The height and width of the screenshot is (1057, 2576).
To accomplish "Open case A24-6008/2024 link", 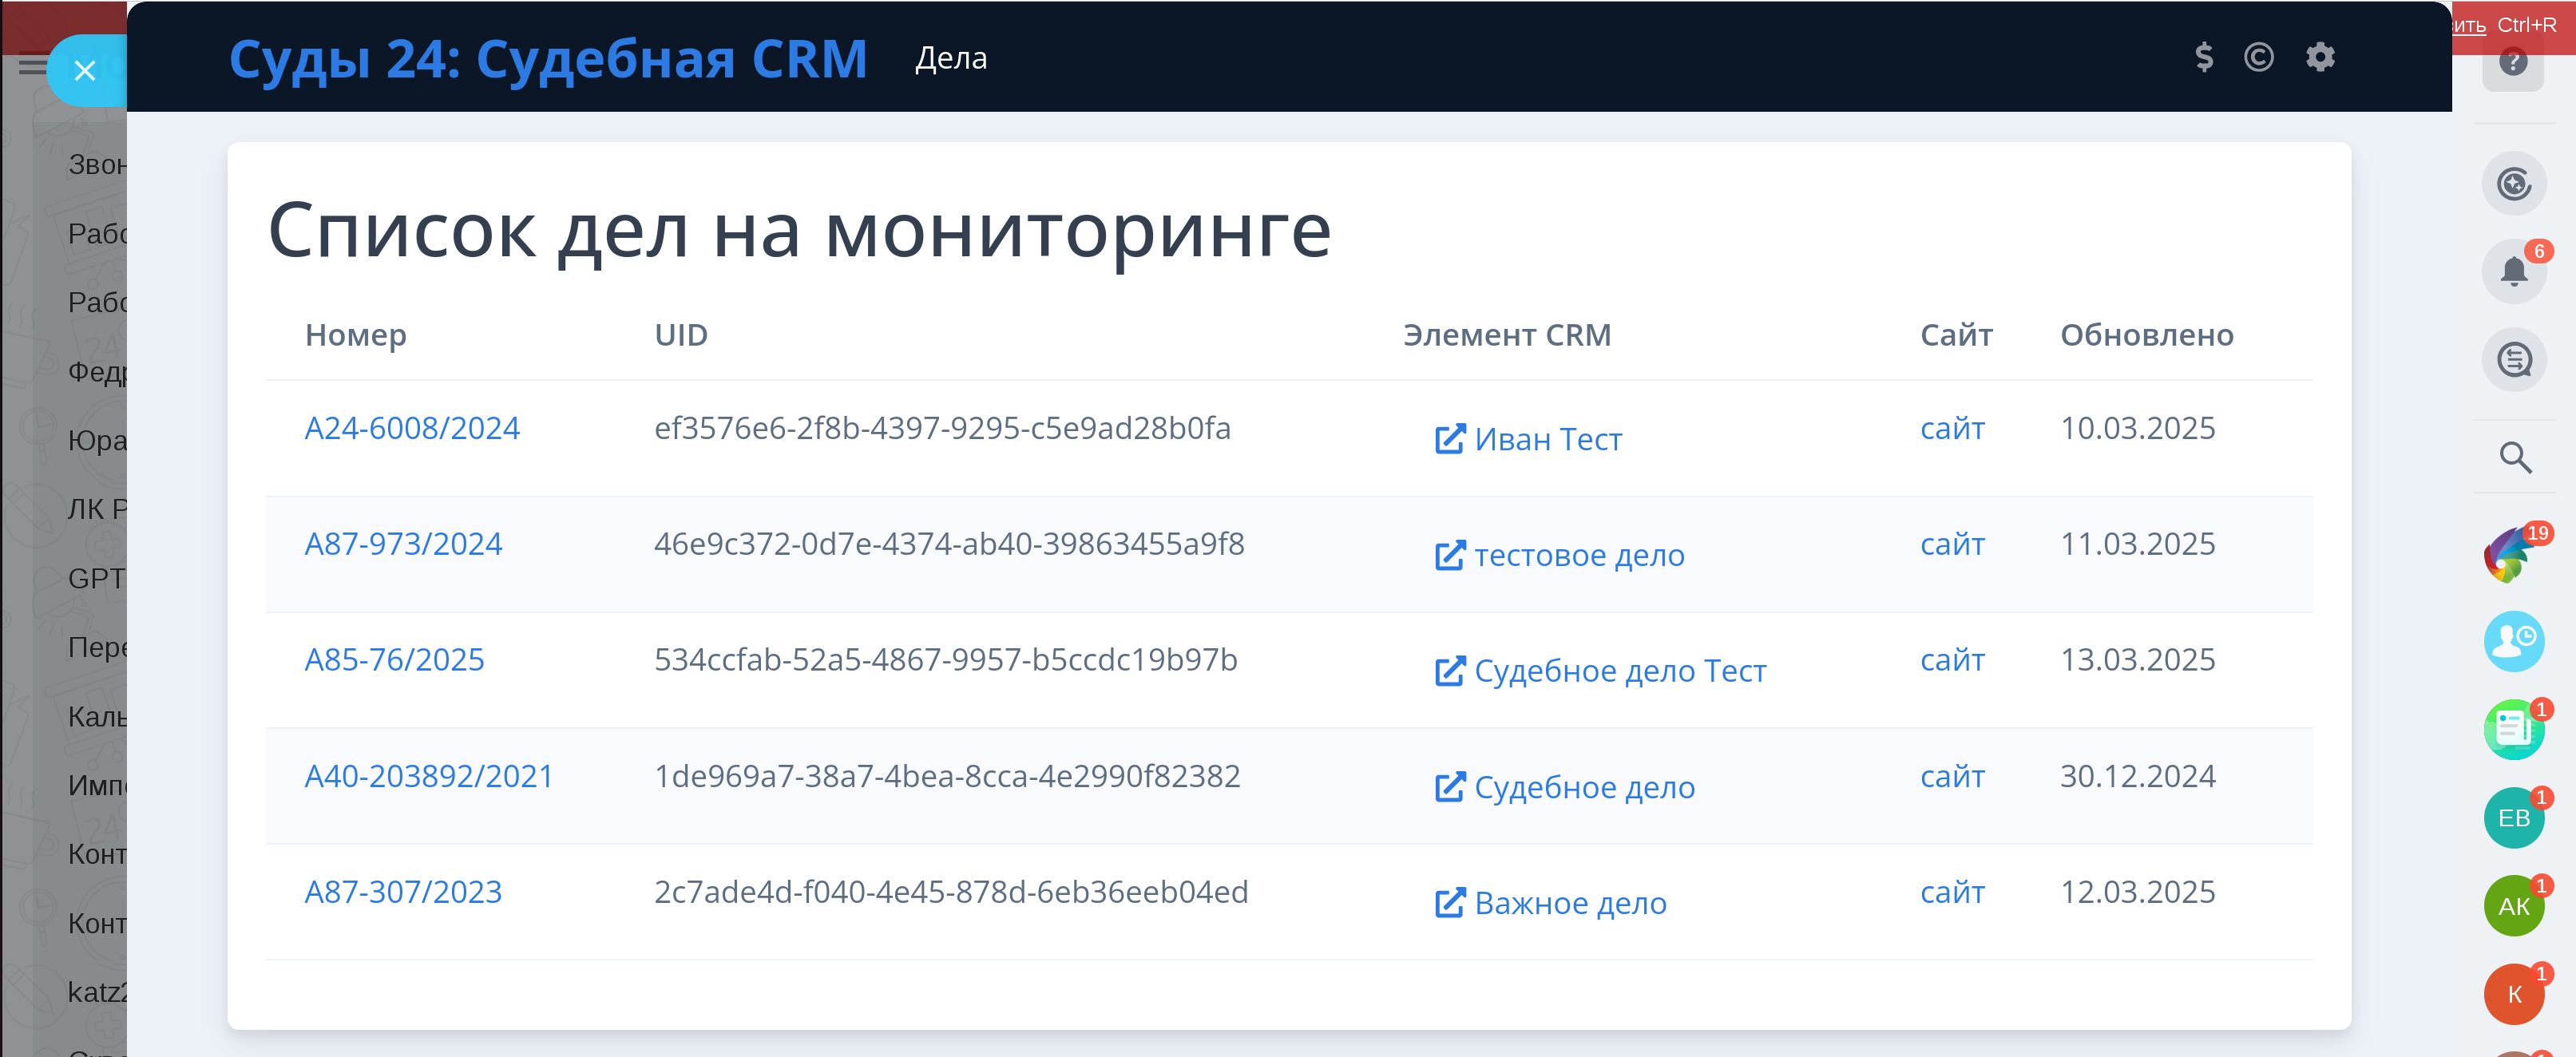I will point(411,428).
